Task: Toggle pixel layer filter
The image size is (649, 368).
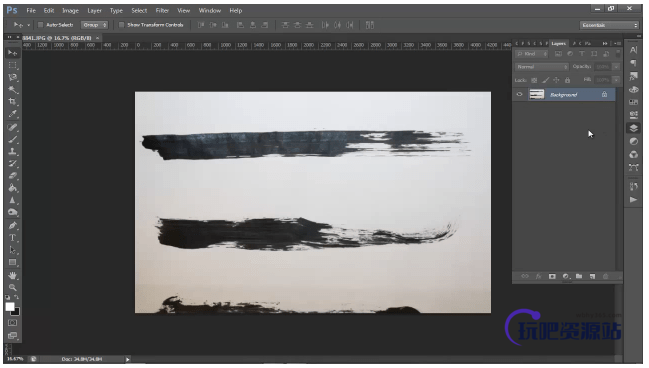Action: coord(558,54)
